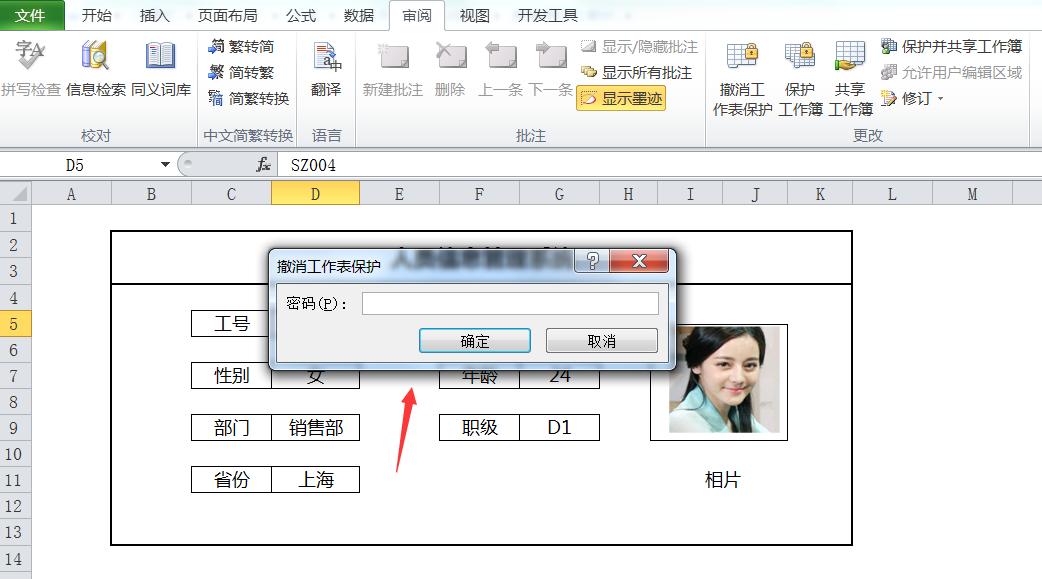The image size is (1042, 579).
Task: Click 保护工作簿 to protect the workbook
Action: tap(799, 75)
